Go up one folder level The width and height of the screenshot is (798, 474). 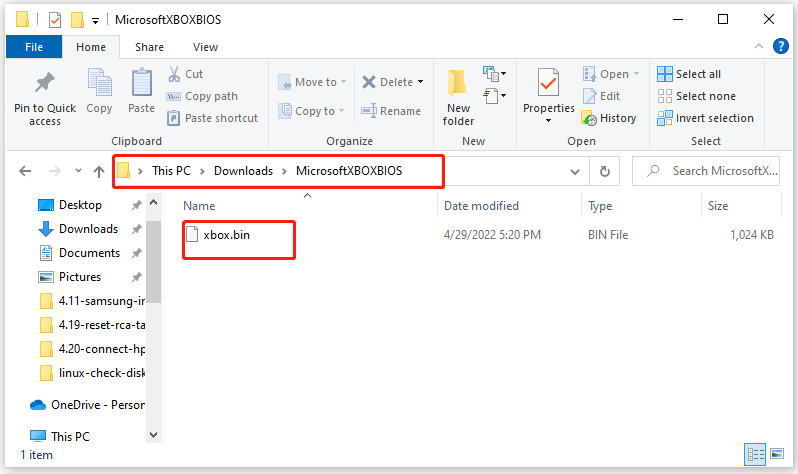click(x=99, y=171)
